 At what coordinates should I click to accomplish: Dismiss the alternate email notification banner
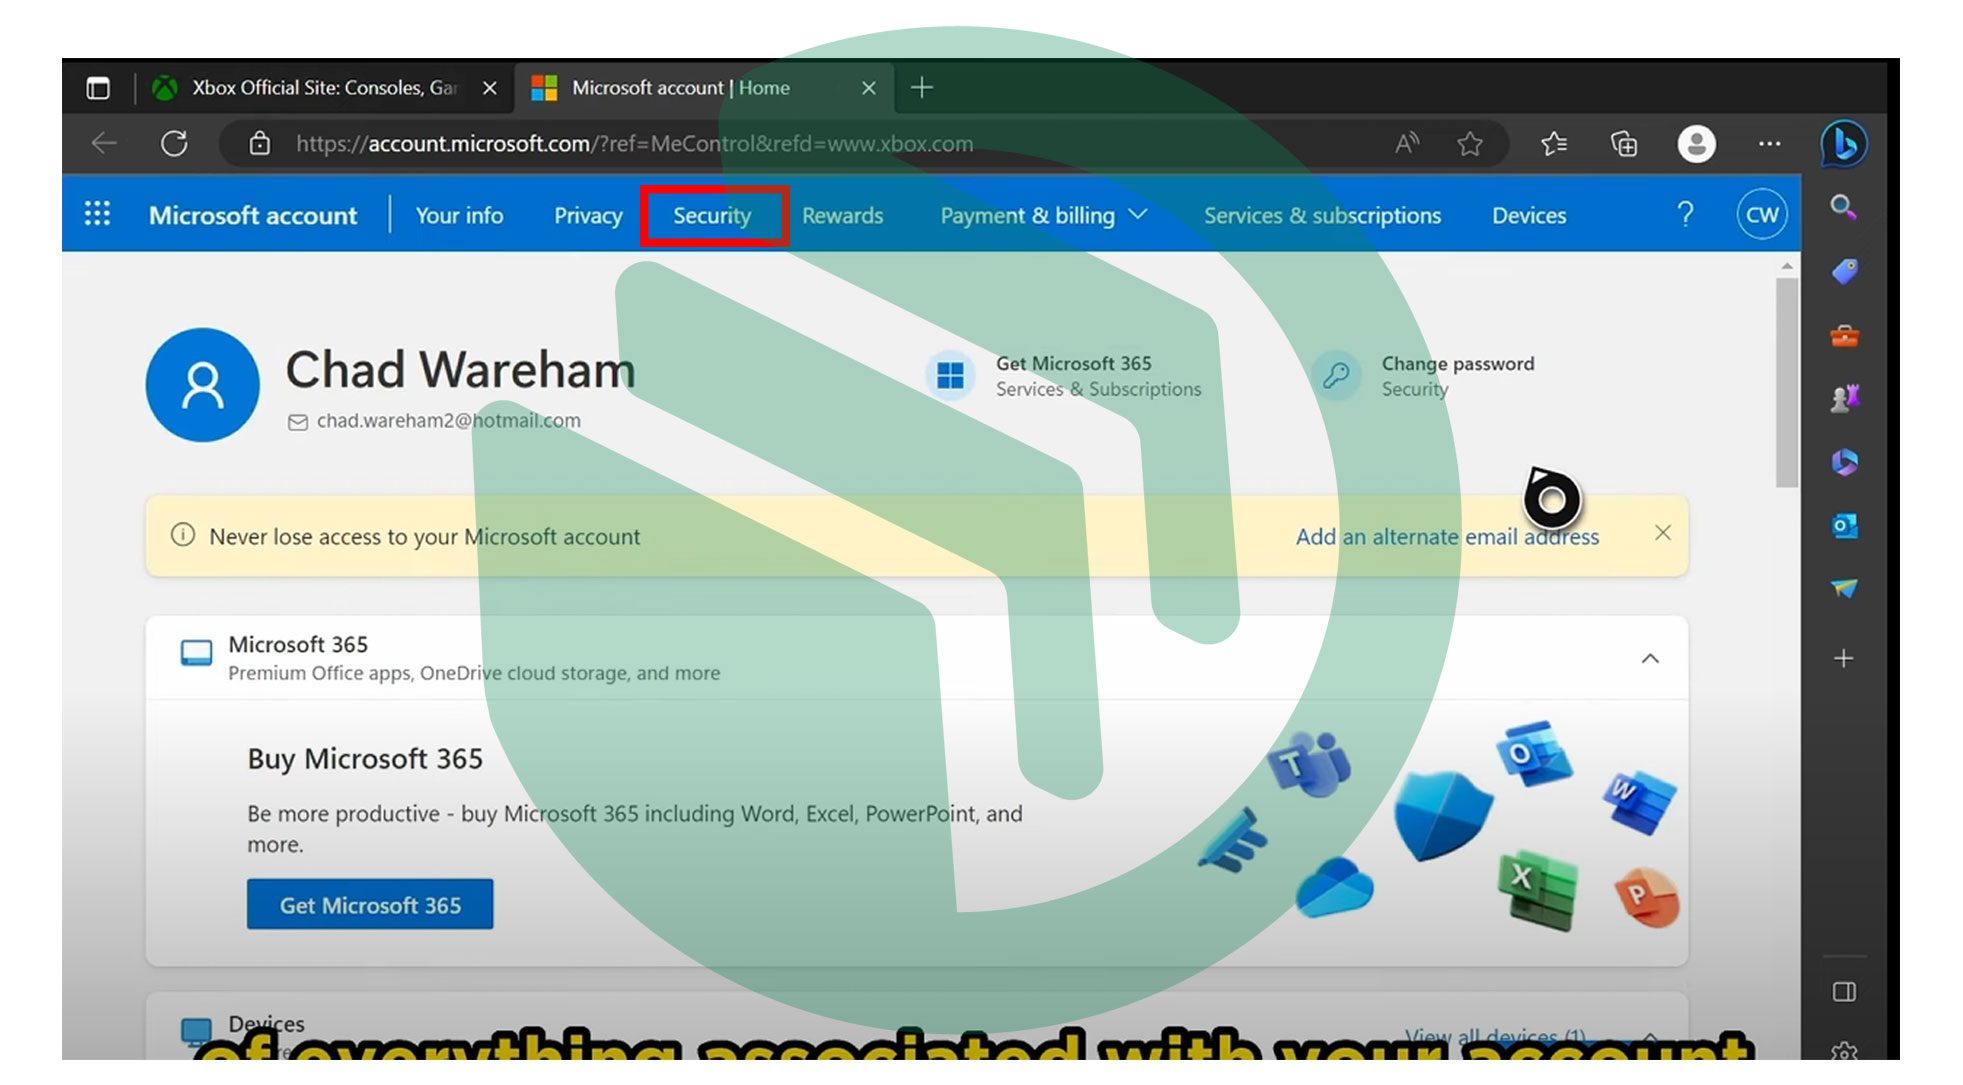pos(1662,533)
